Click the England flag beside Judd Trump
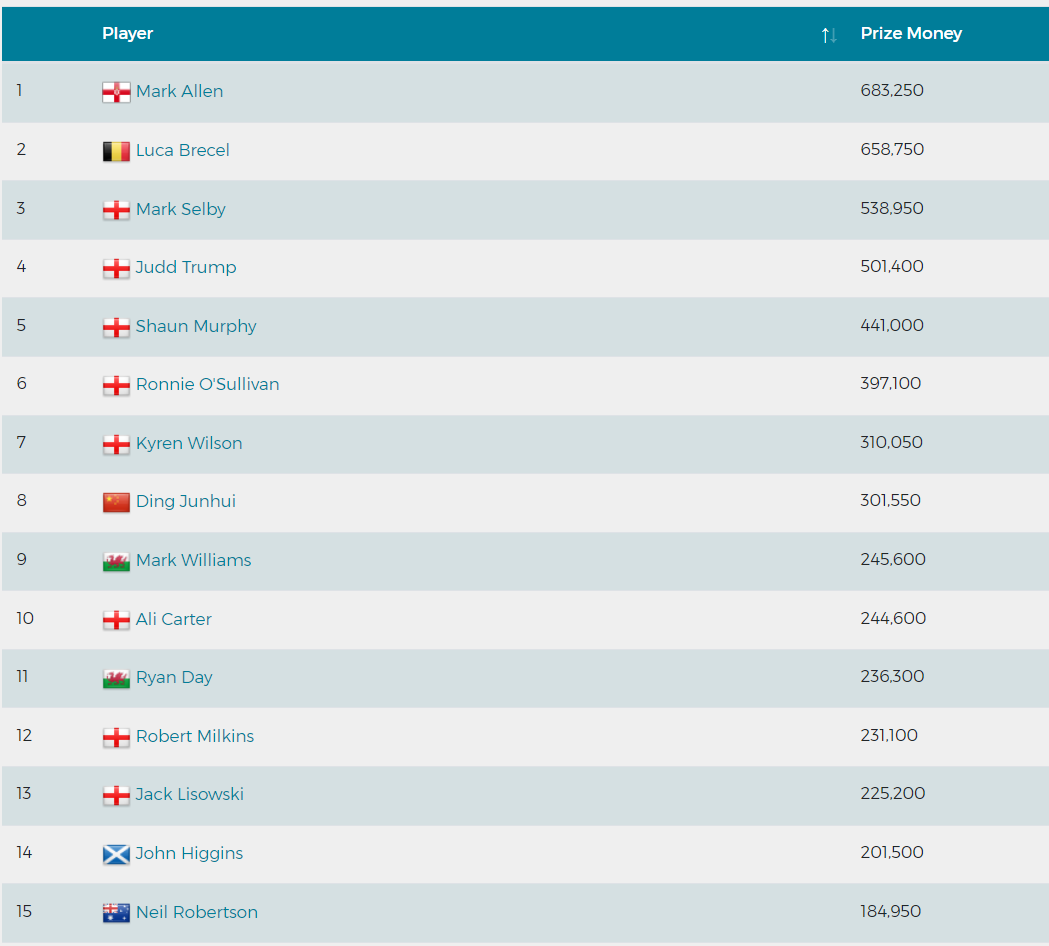1049x946 pixels. (x=116, y=268)
